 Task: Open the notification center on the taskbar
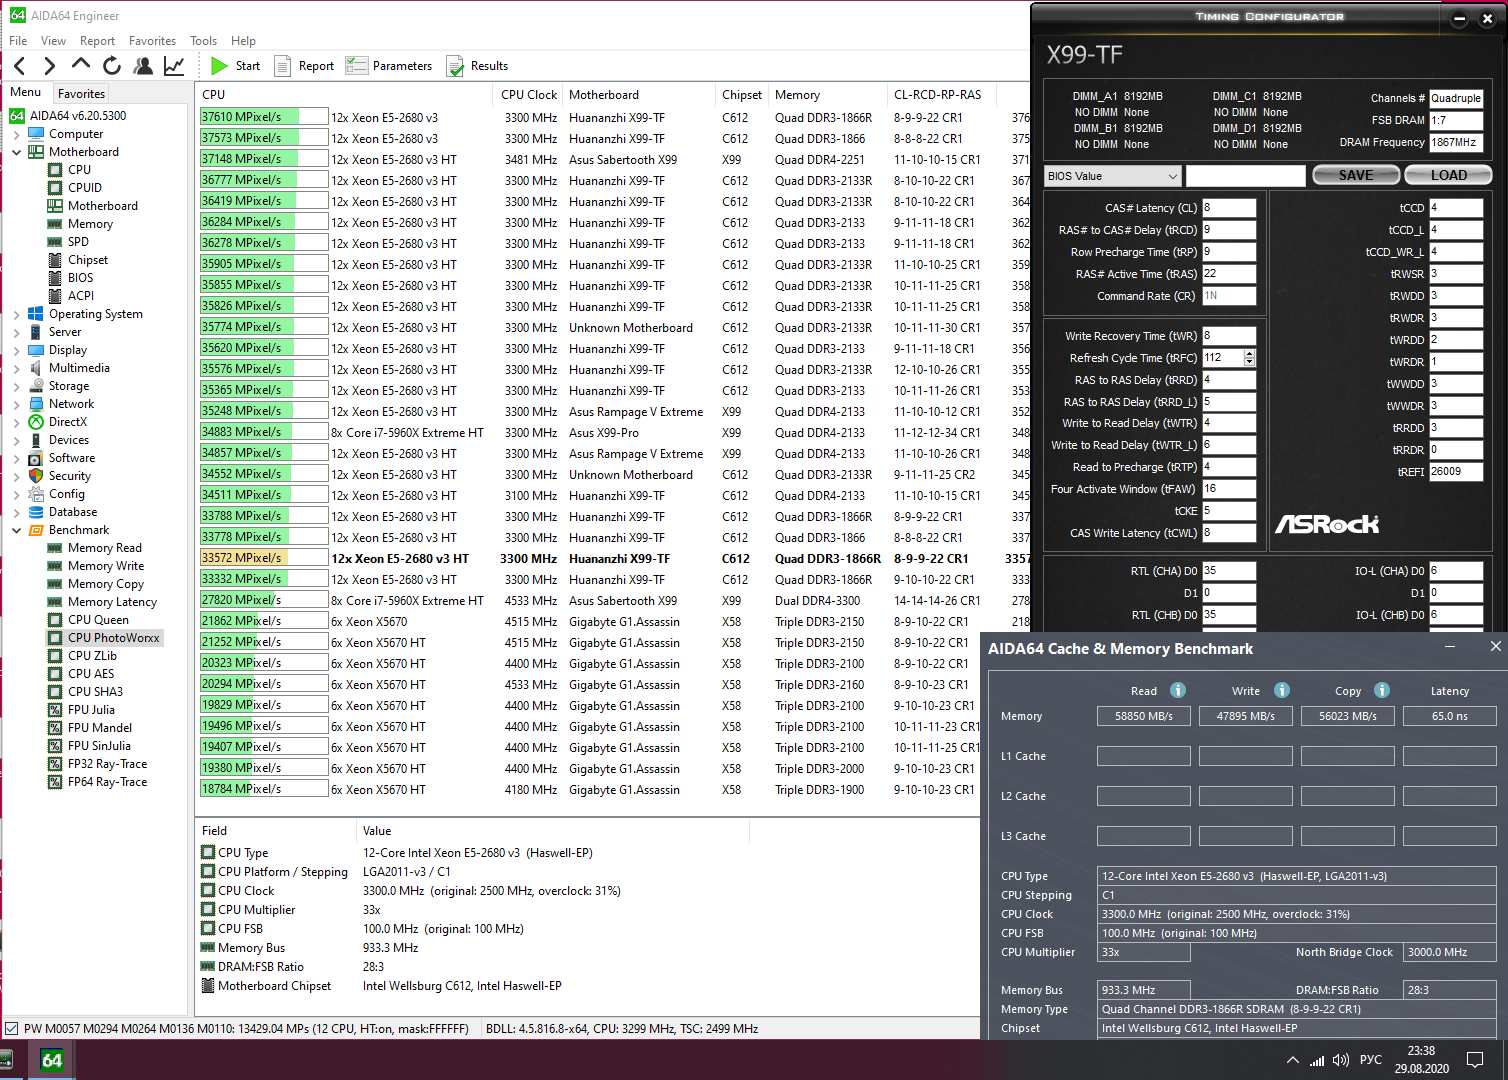coord(1475,1060)
